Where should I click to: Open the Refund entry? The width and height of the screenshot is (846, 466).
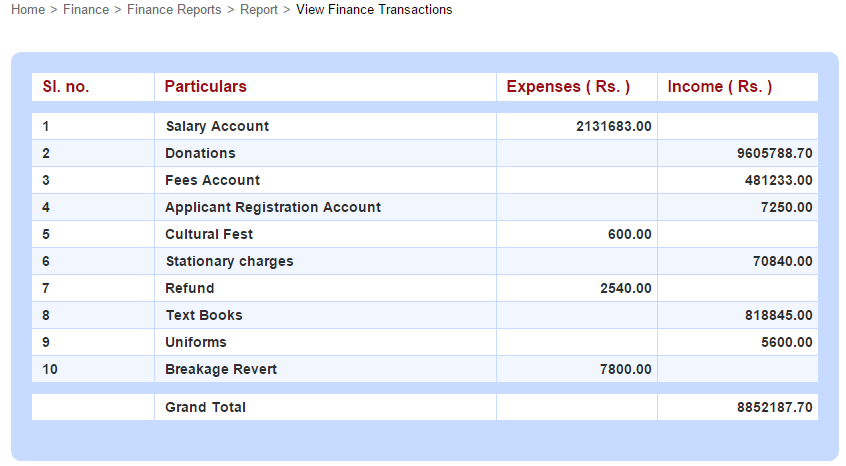(189, 288)
